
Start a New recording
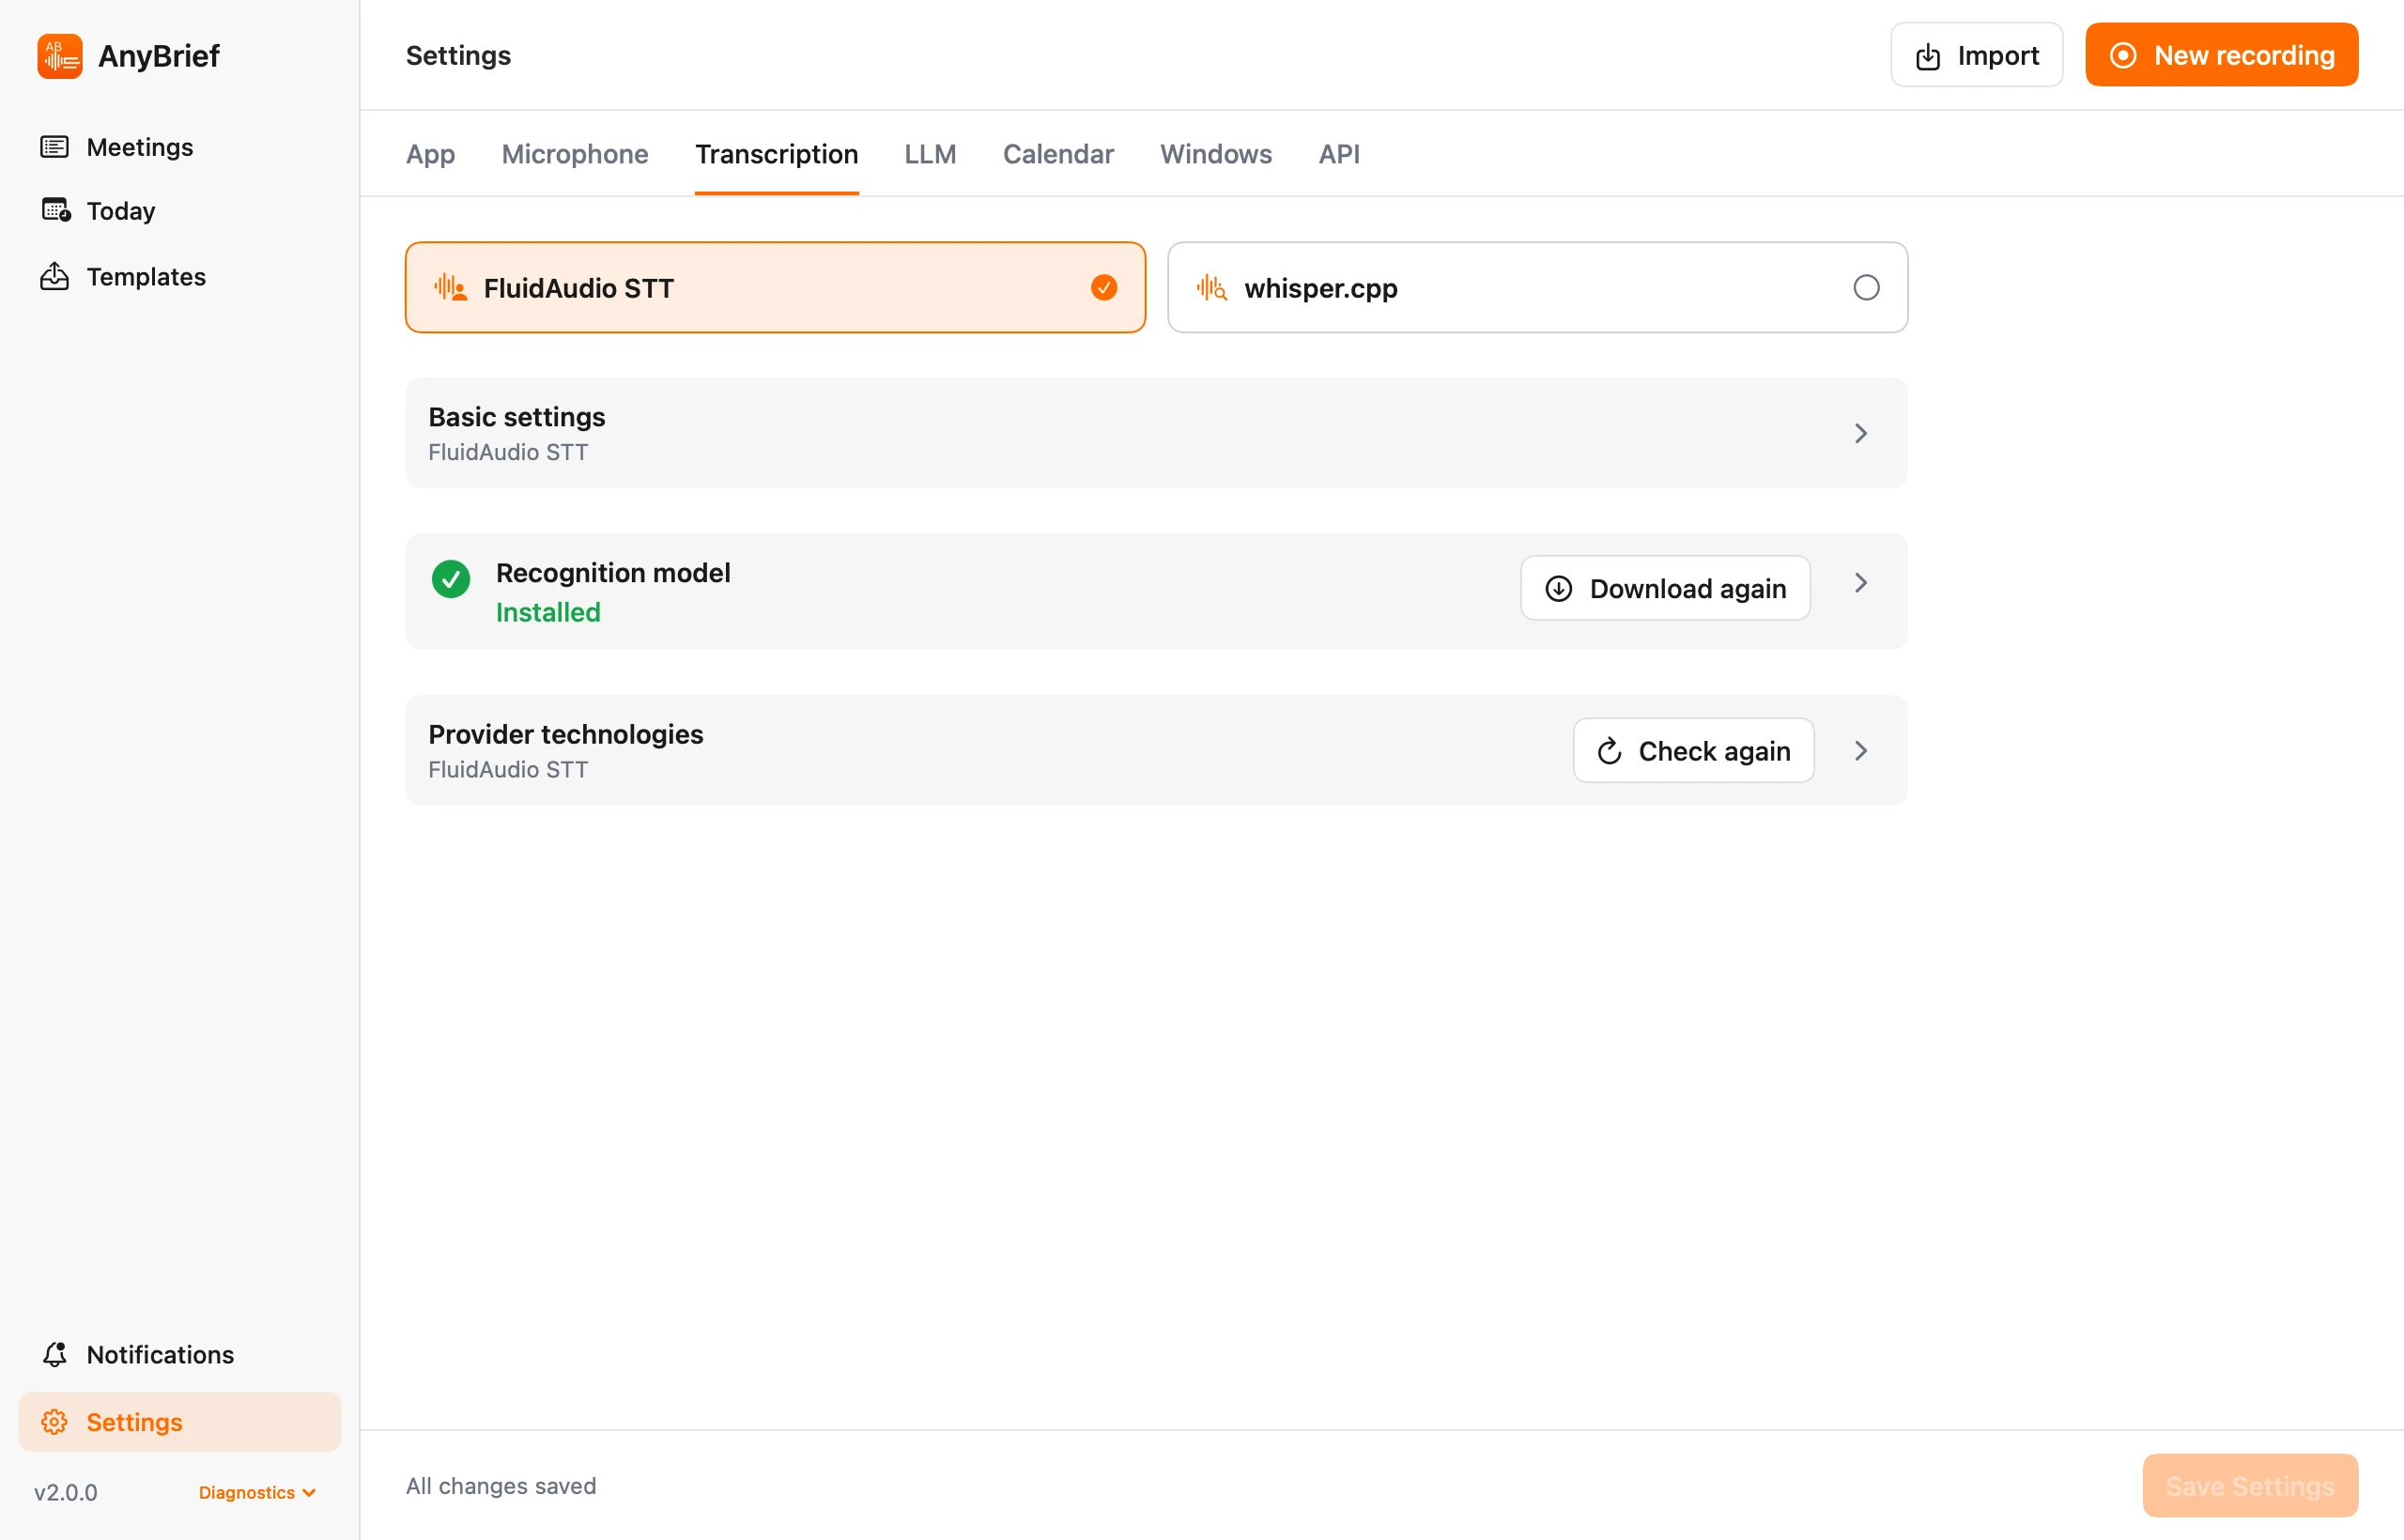2221,55
